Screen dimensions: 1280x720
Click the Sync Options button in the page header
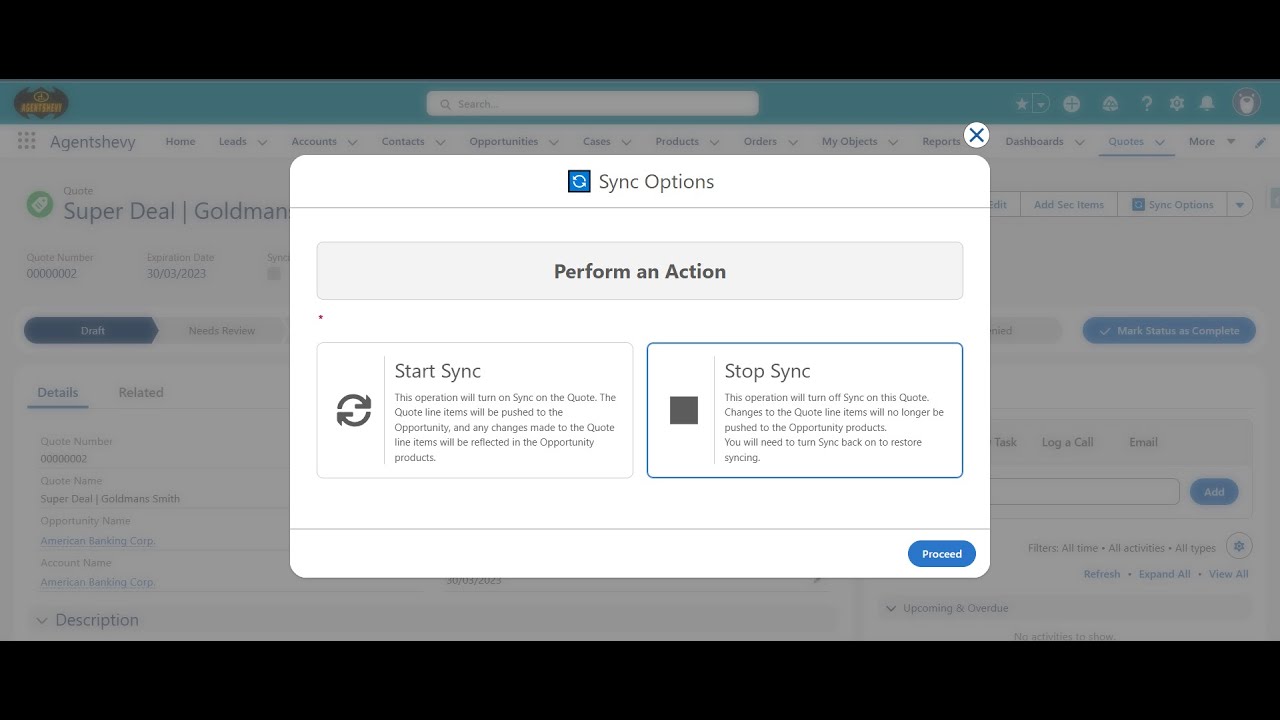[x=1172, y=205]
